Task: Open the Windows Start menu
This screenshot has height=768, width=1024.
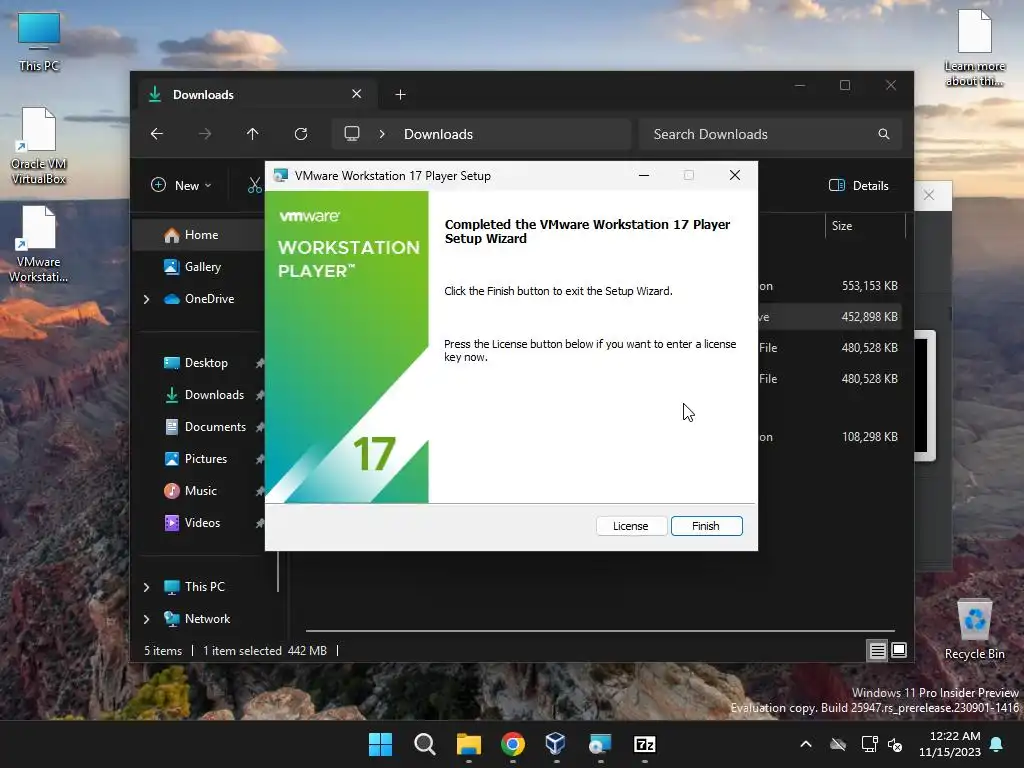Action: (x=380, y=744)
